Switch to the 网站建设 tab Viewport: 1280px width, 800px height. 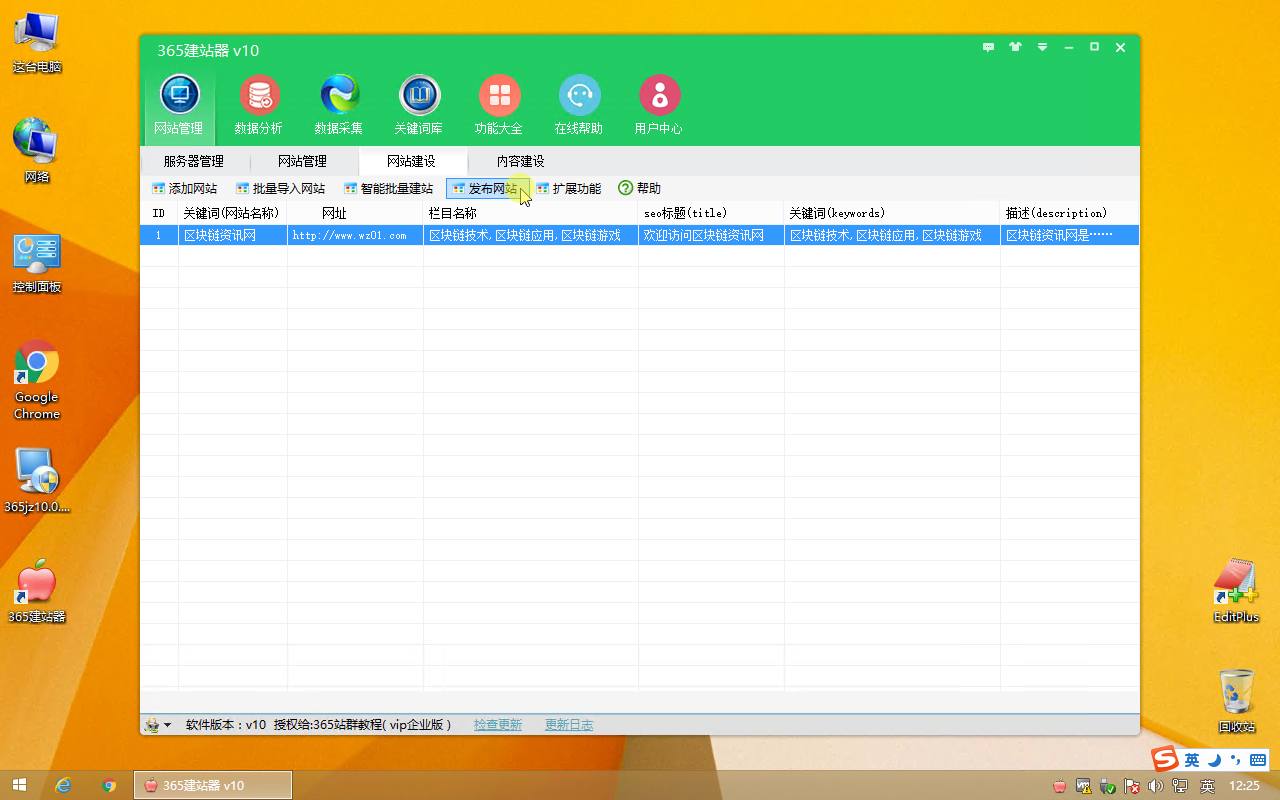[x=412, y=161]
